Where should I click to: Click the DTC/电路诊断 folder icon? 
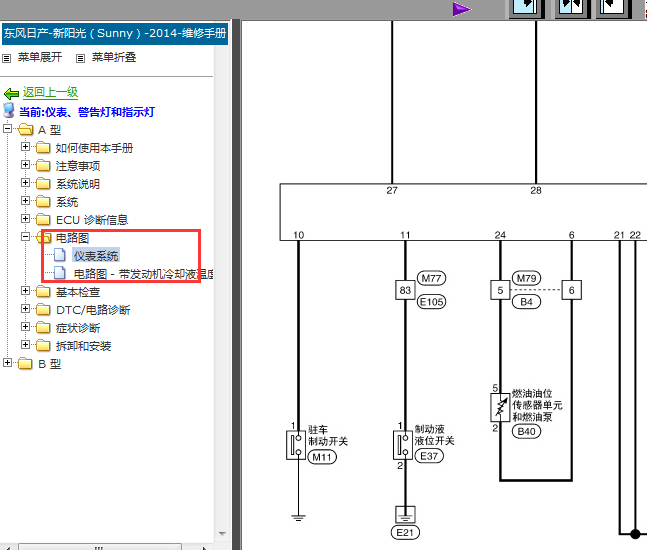(43, 309)
